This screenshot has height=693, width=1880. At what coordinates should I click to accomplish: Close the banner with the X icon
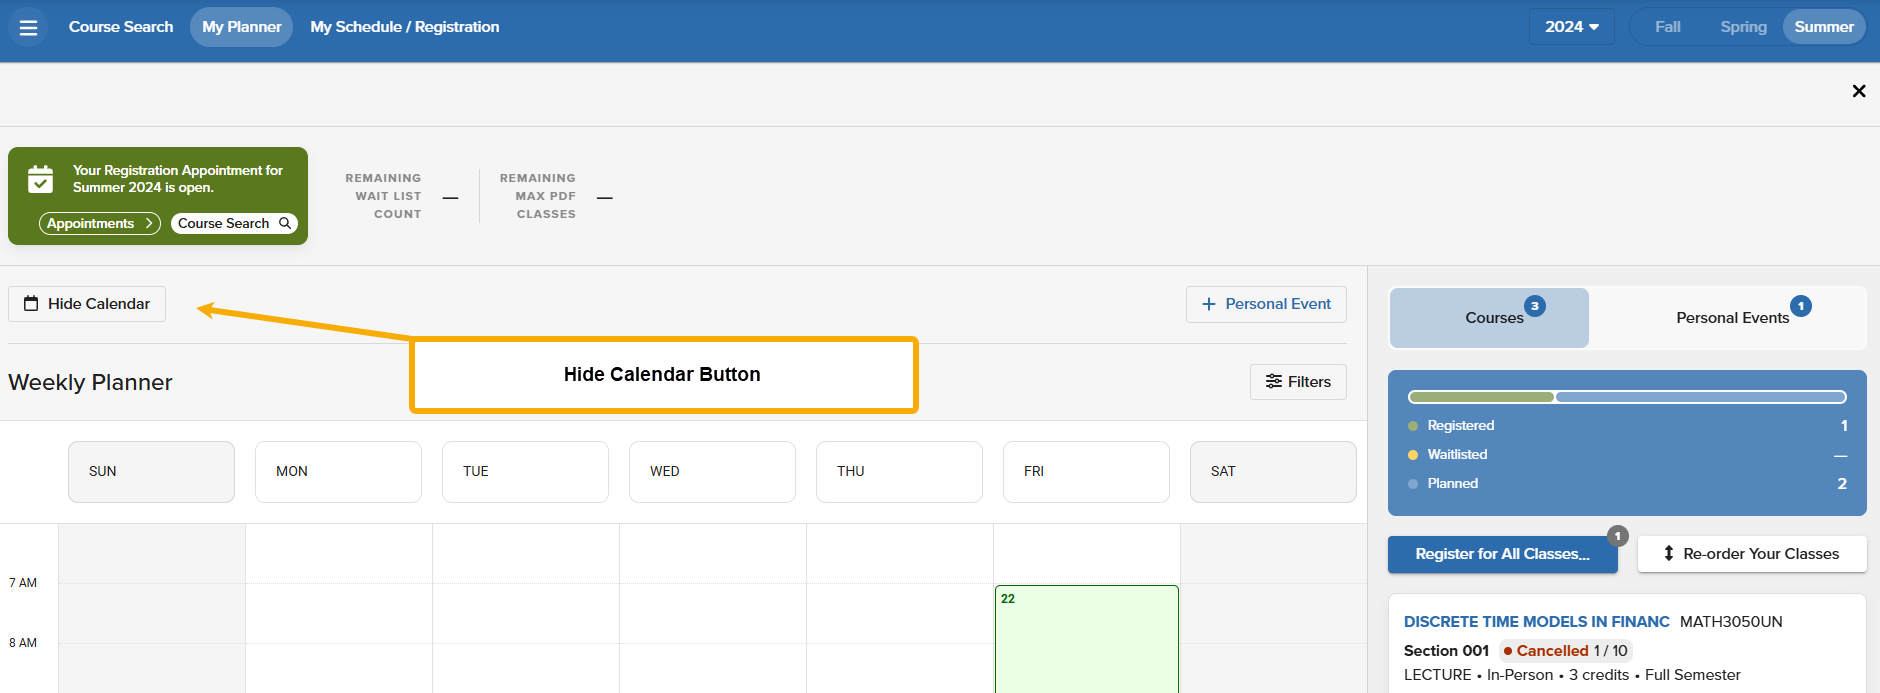(1859, 91)
